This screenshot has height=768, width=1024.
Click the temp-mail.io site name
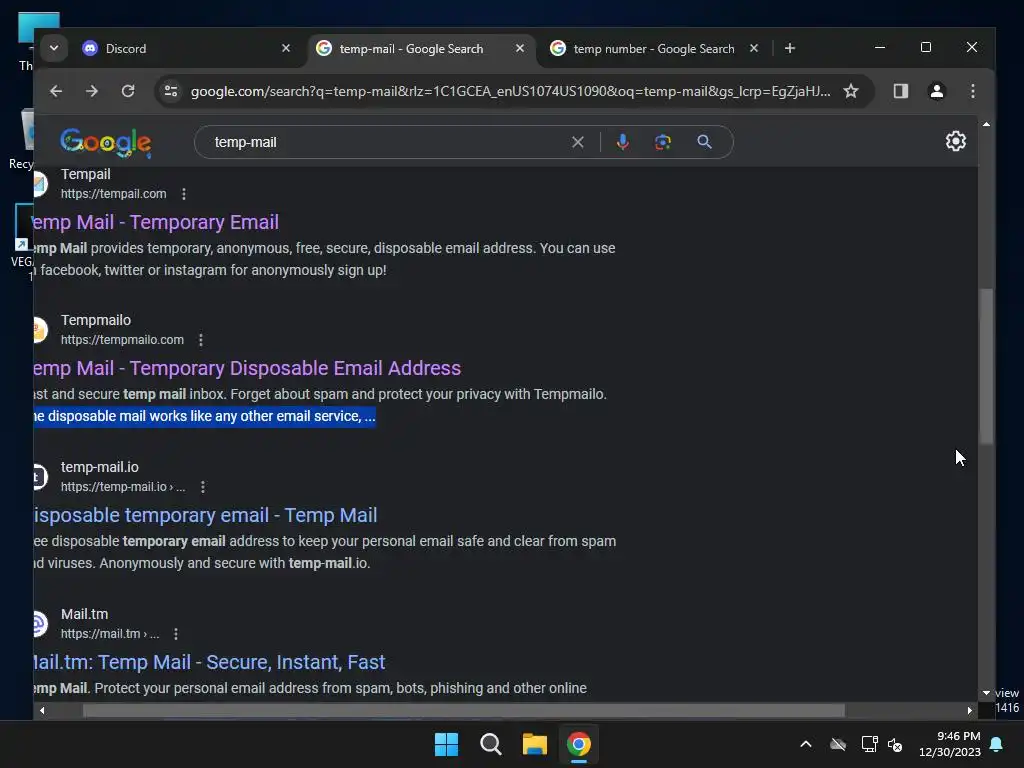pos(99,467)
